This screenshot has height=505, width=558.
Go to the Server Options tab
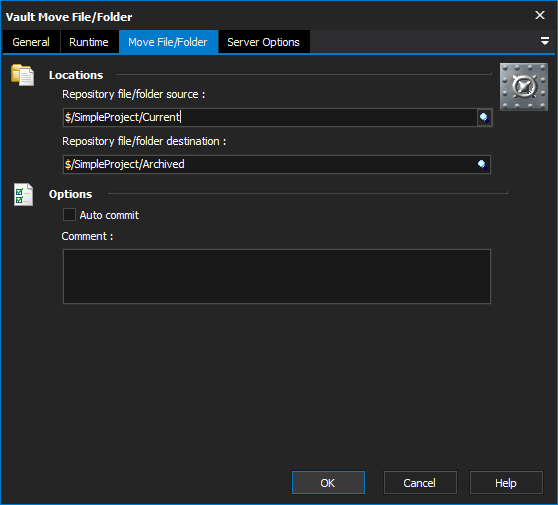[x=263, y=42]
